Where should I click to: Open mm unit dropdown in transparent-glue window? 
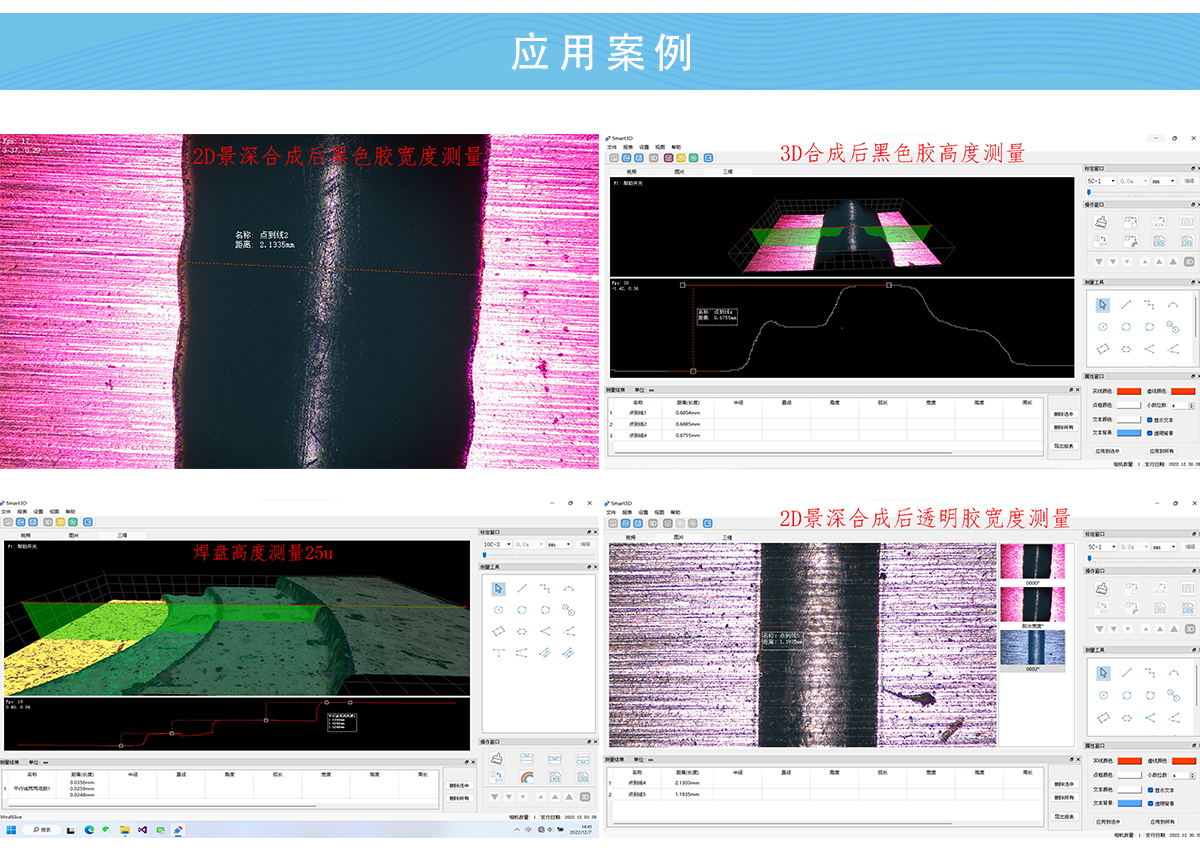[x=1163, y=547]
